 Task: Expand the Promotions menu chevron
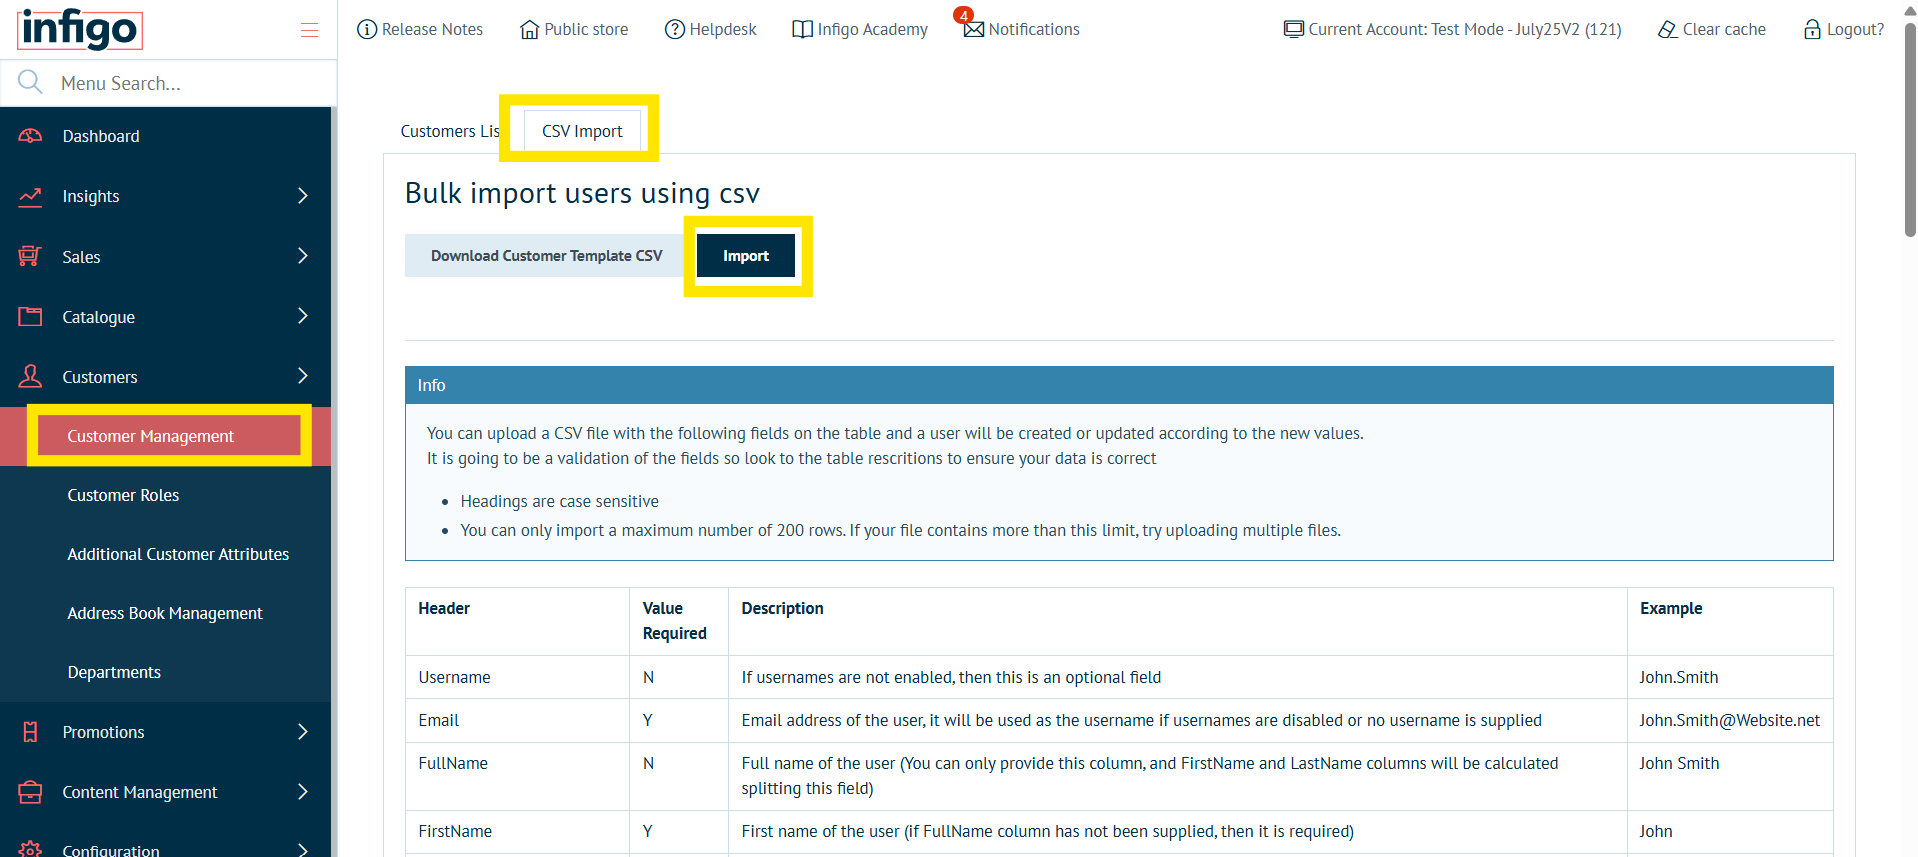tap(303, 732)
